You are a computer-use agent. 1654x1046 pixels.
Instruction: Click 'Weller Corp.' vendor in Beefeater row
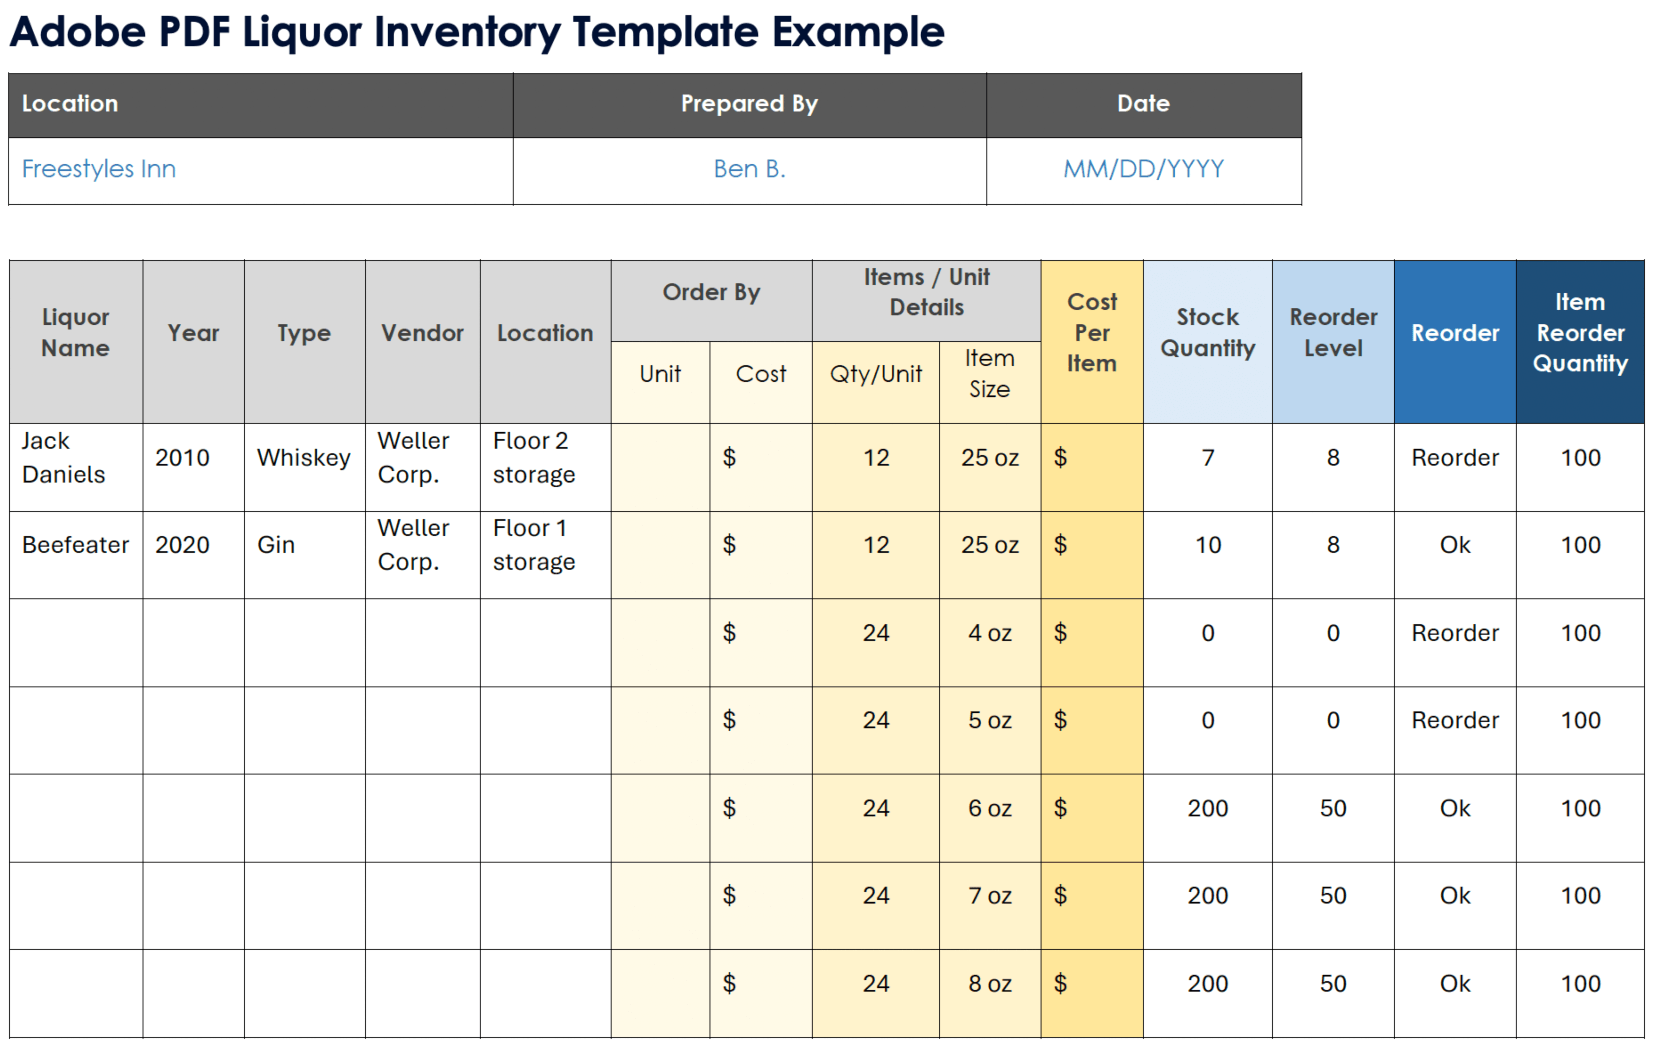point(422,555)
